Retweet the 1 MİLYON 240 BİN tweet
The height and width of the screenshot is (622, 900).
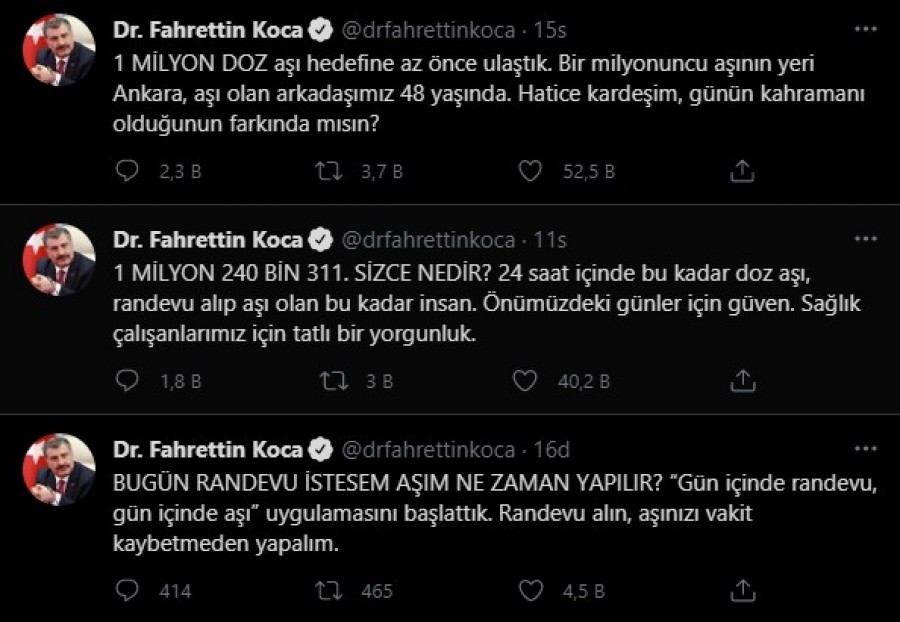click(x=328, y=381)
